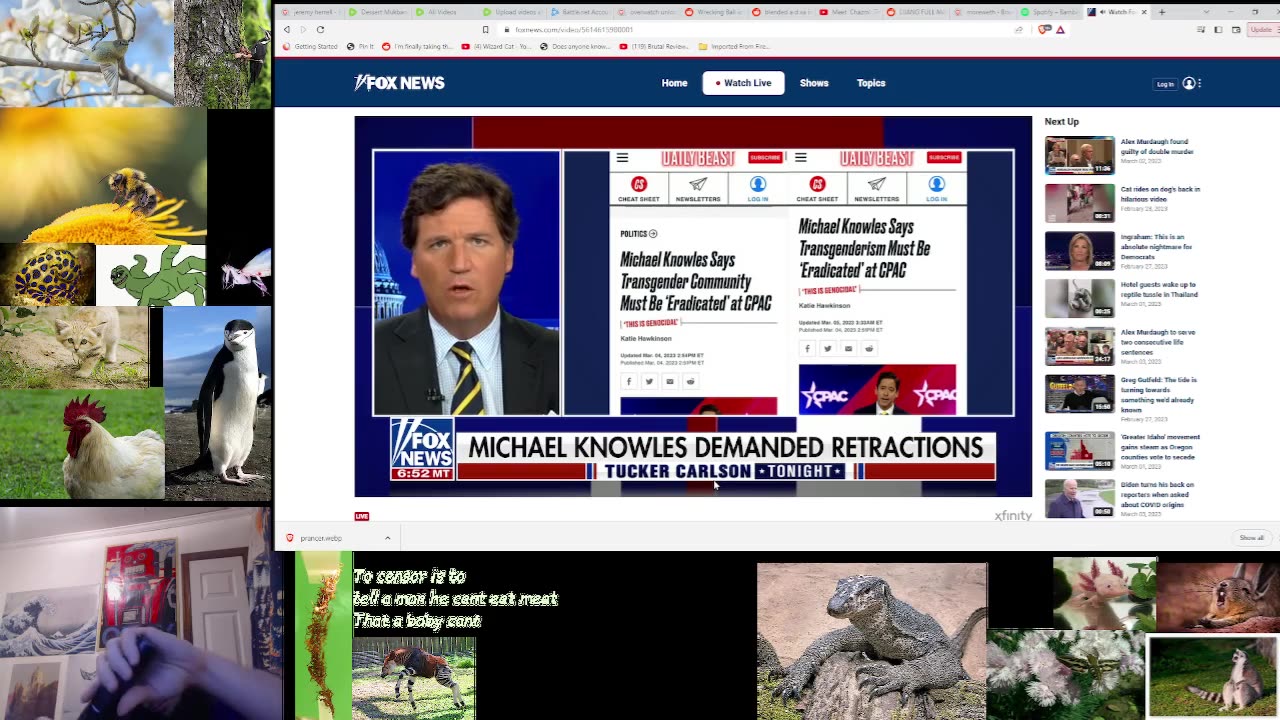Open the Imported From Firefox bookmark folder

pyautogui.click(x=733, y=47)
